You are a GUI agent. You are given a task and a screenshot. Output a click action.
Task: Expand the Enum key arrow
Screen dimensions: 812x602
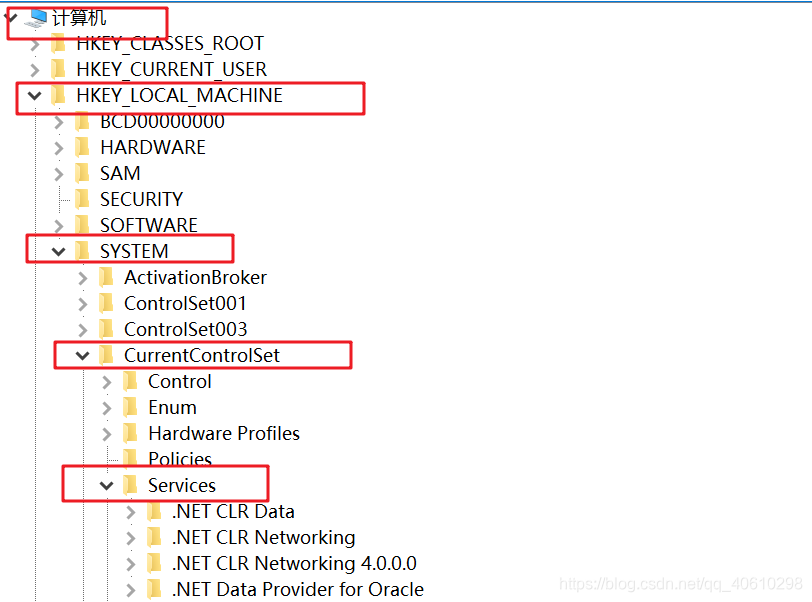107,409
